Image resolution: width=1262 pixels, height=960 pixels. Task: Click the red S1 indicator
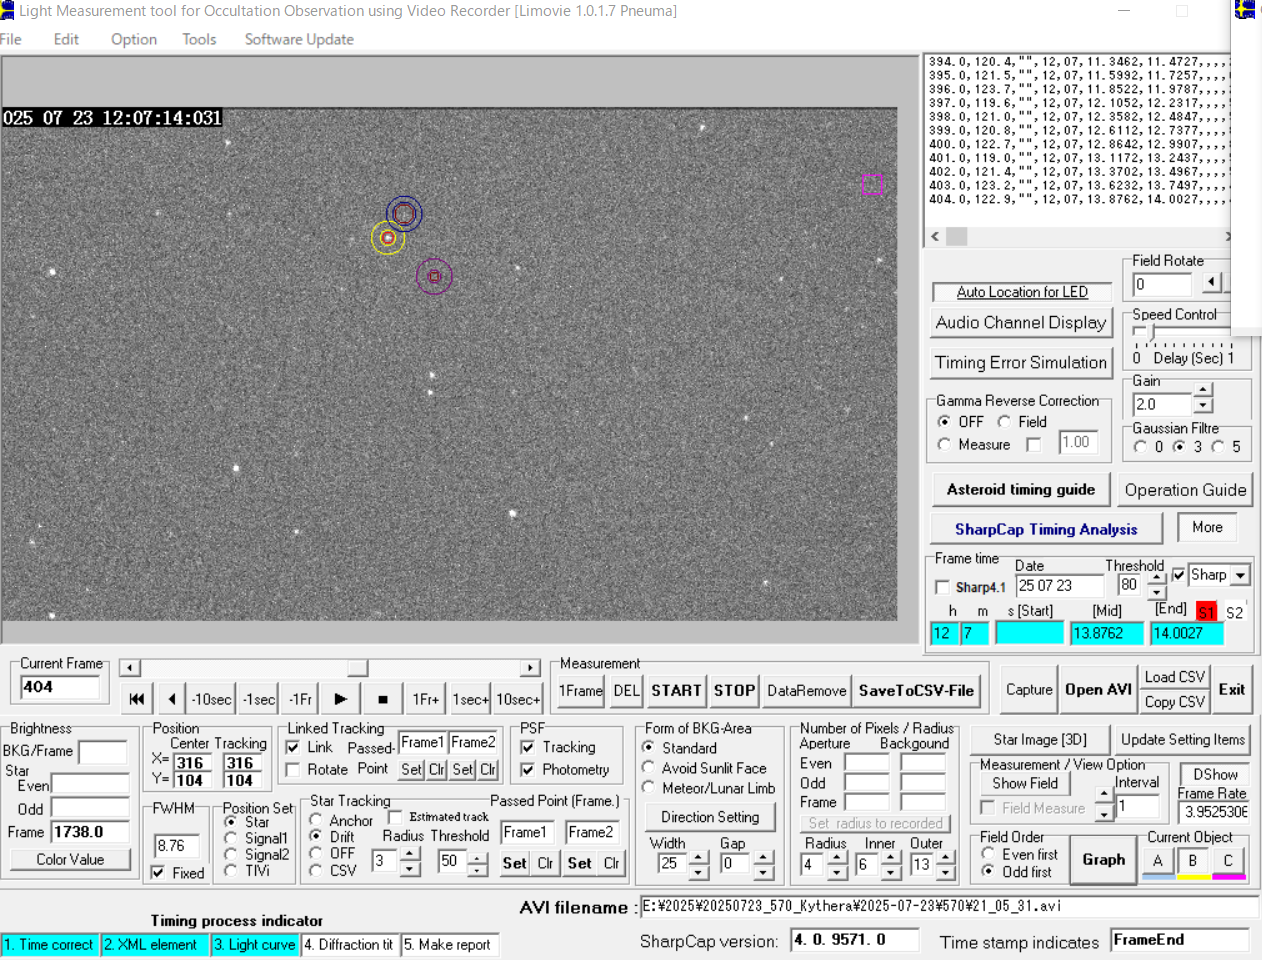pos(1206,612)
